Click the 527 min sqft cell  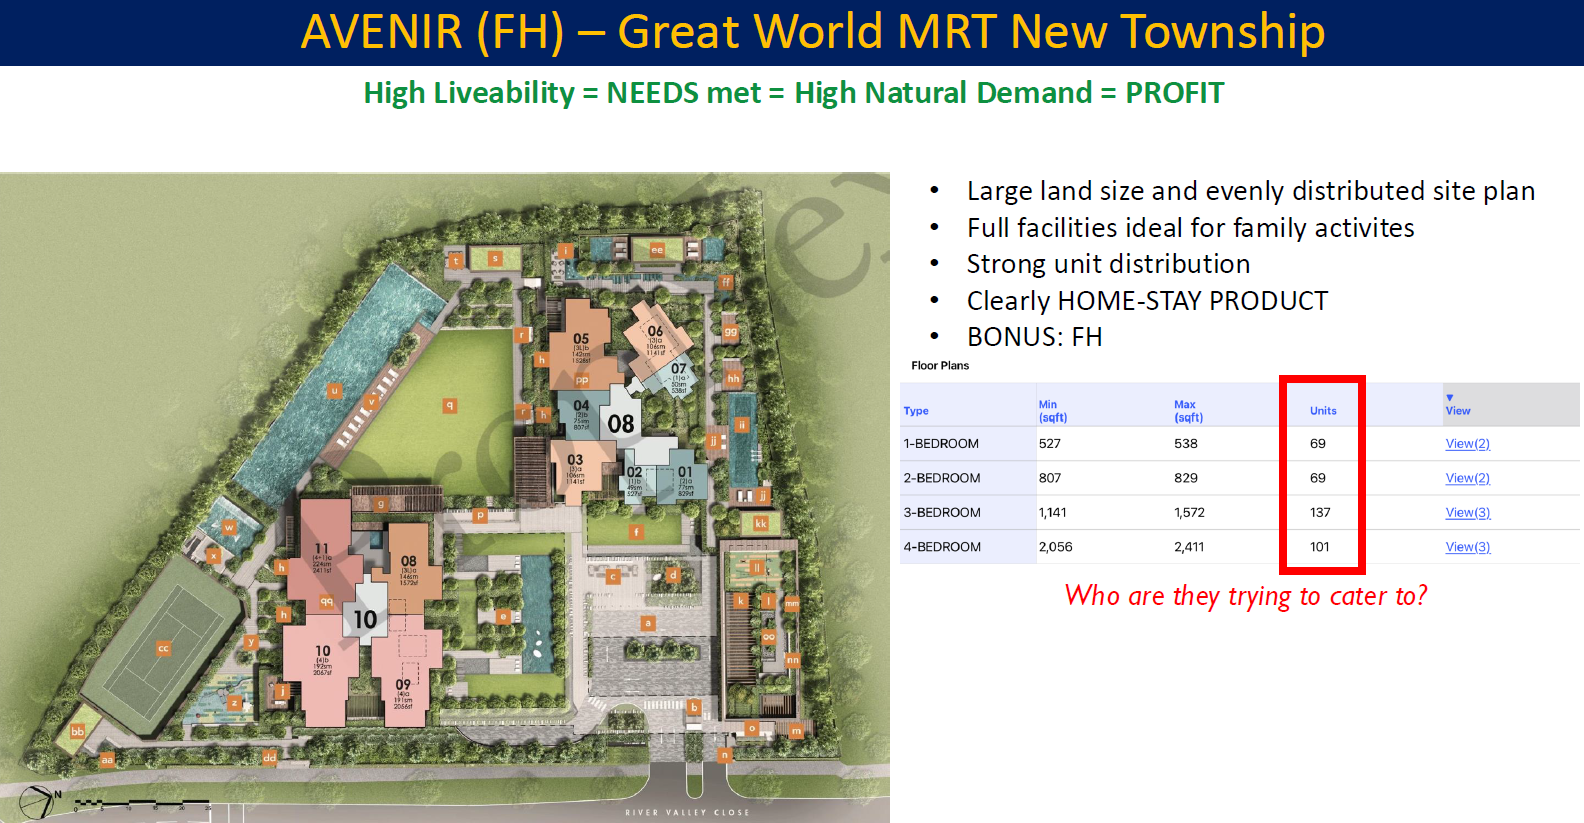click(1049, 443)
